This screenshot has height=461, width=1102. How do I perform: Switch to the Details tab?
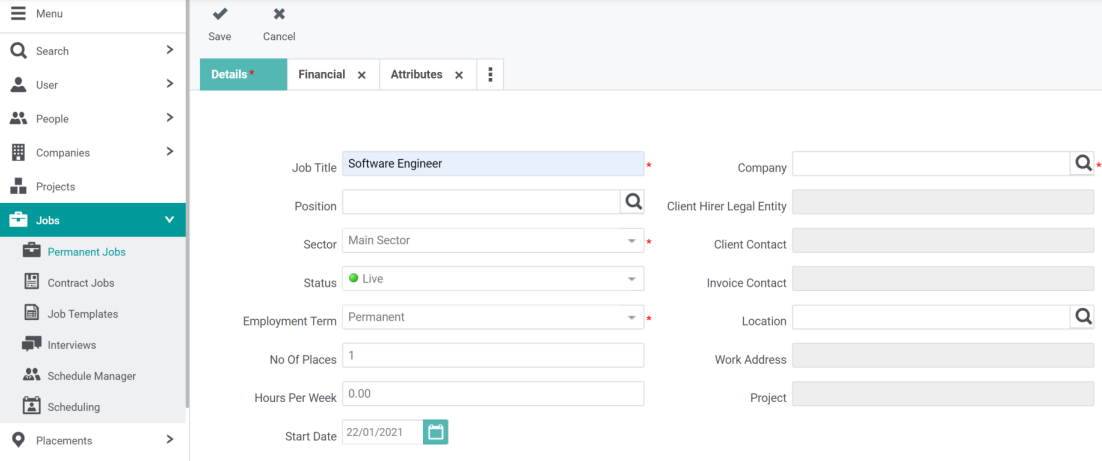pos(244,74)
